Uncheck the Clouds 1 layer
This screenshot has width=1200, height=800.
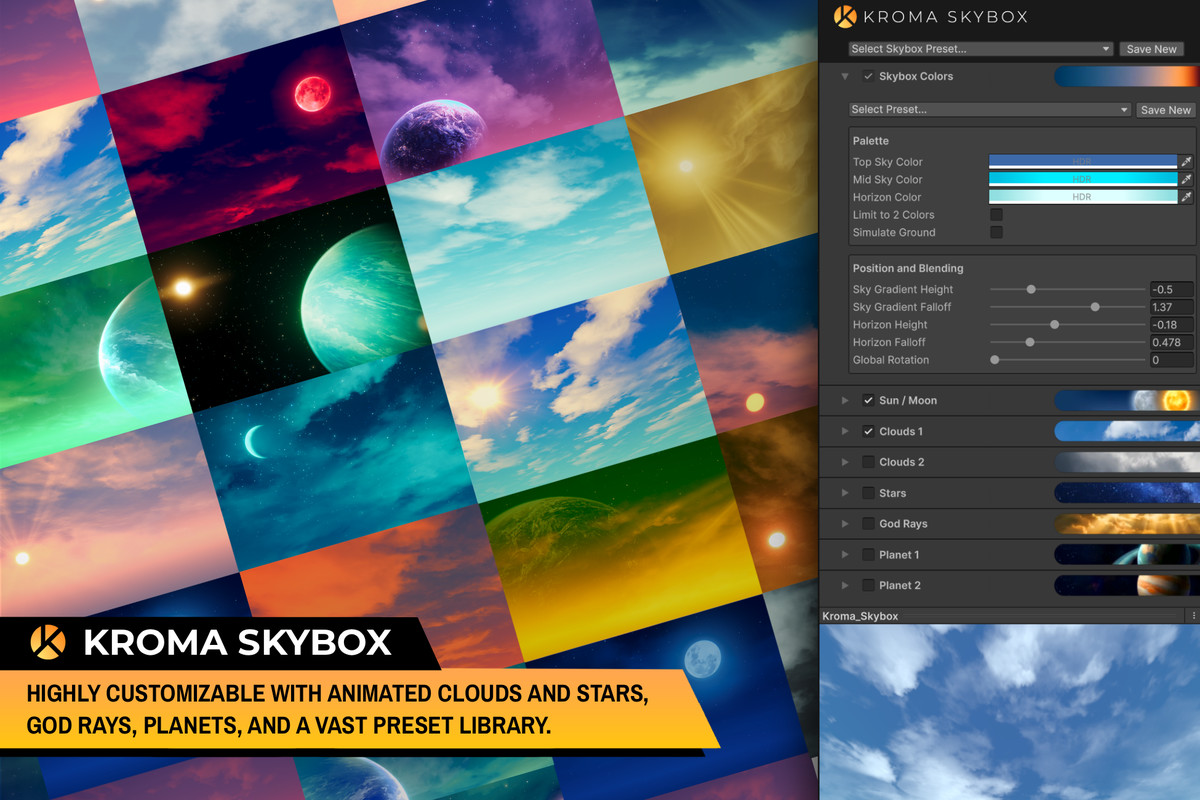868,431
